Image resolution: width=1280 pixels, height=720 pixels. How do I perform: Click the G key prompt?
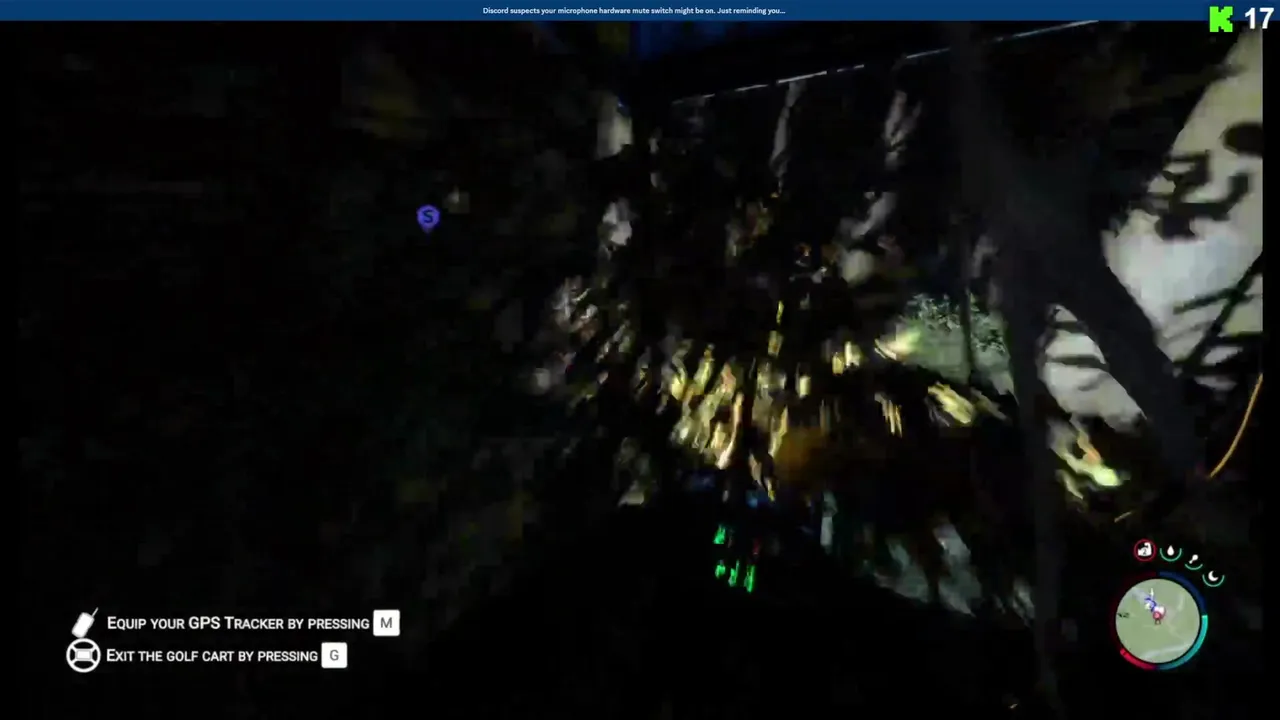click(334, 656)
